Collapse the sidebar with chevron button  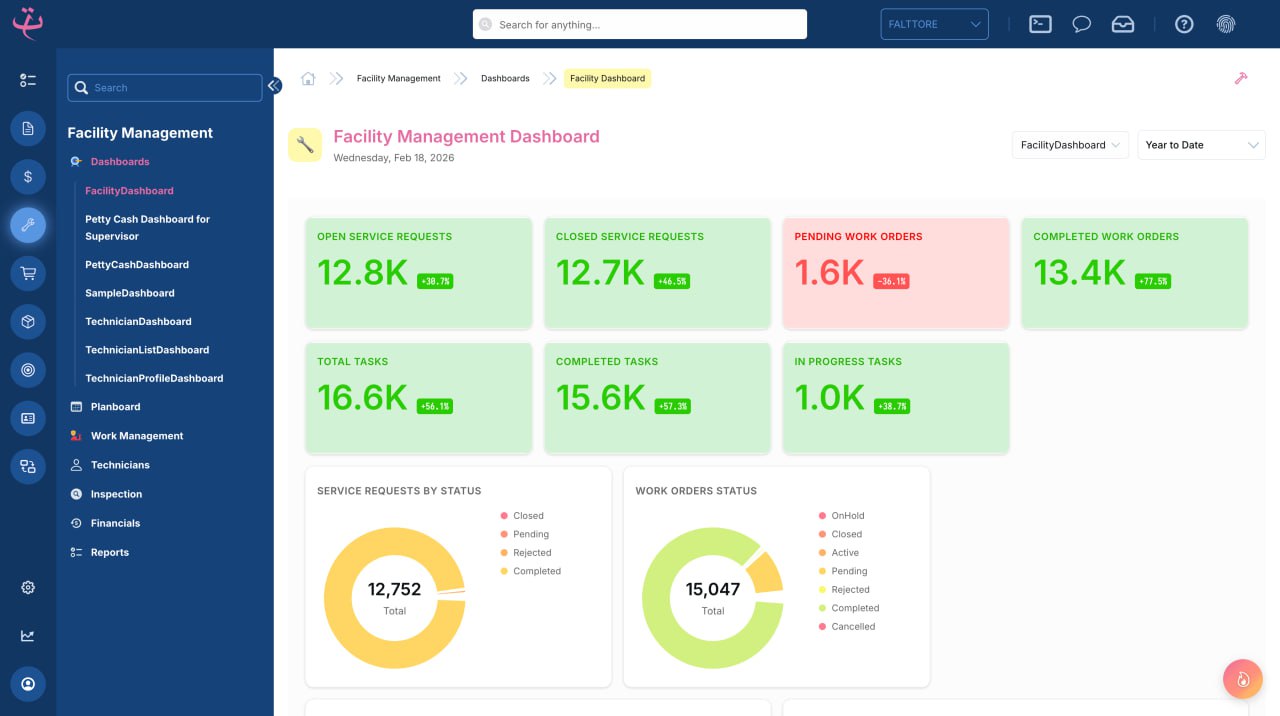click(274, 86)
